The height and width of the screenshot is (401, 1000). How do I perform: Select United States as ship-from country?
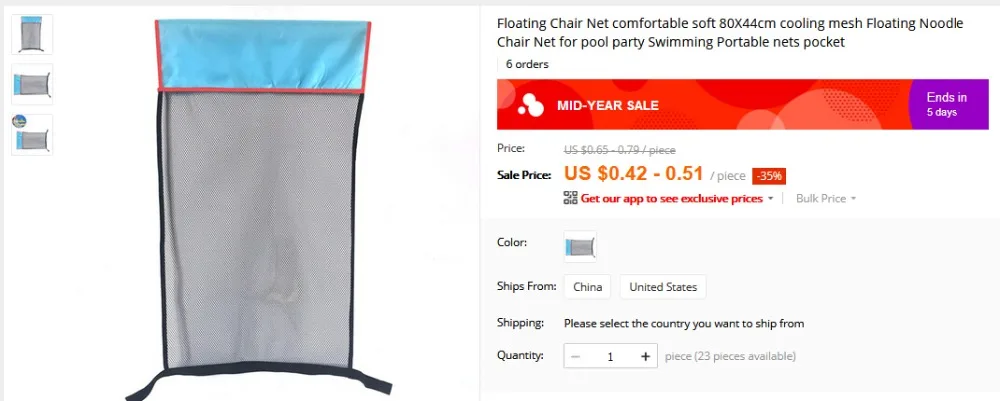point(663,287)
